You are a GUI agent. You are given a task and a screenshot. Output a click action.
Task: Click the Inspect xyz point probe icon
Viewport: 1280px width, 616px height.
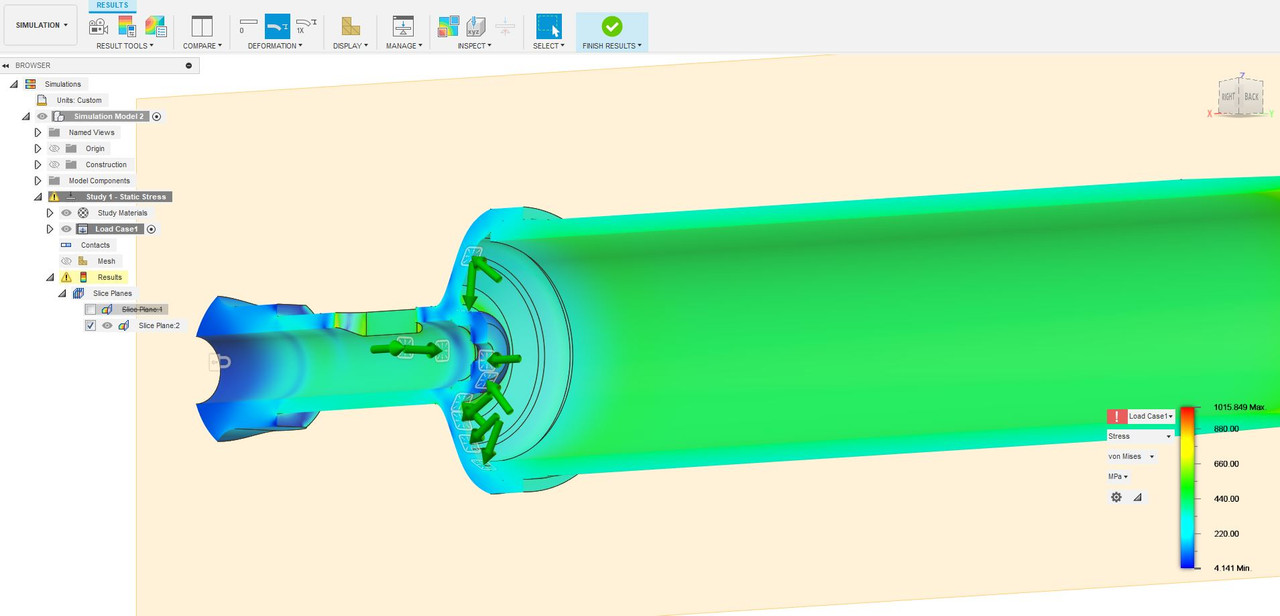click(x=477, y=26)
